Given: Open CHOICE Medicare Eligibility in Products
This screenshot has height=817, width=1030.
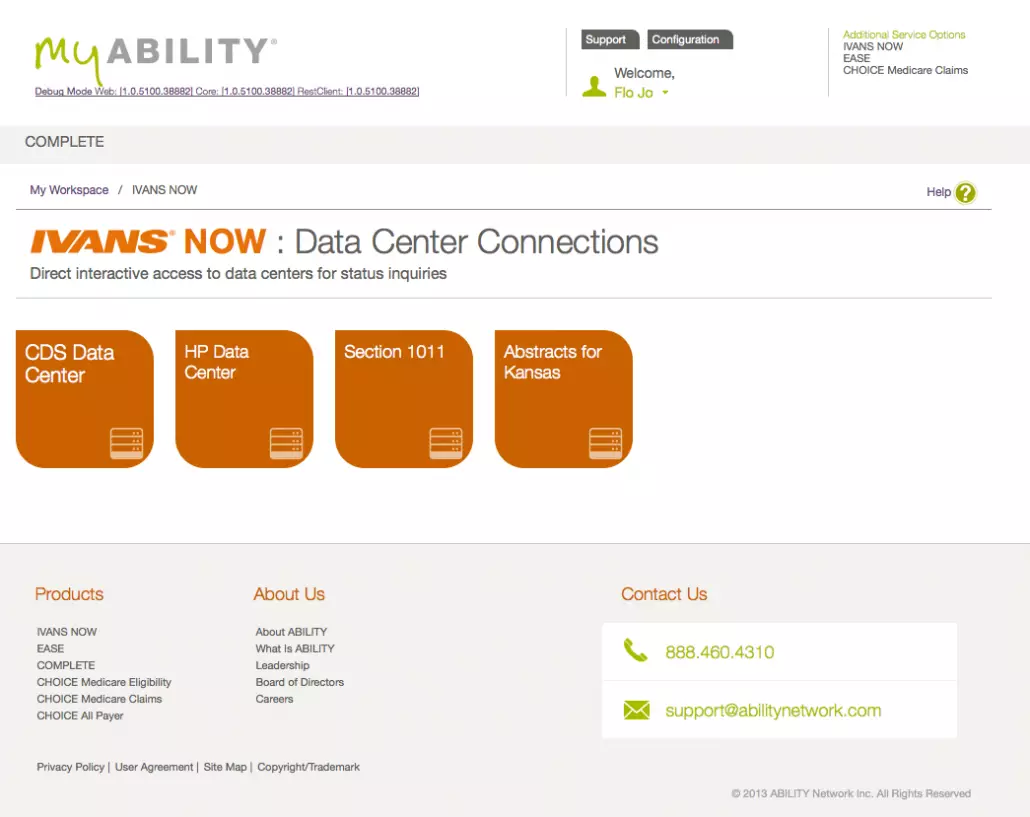Looking at the screenshot, I should pos(104,682).
